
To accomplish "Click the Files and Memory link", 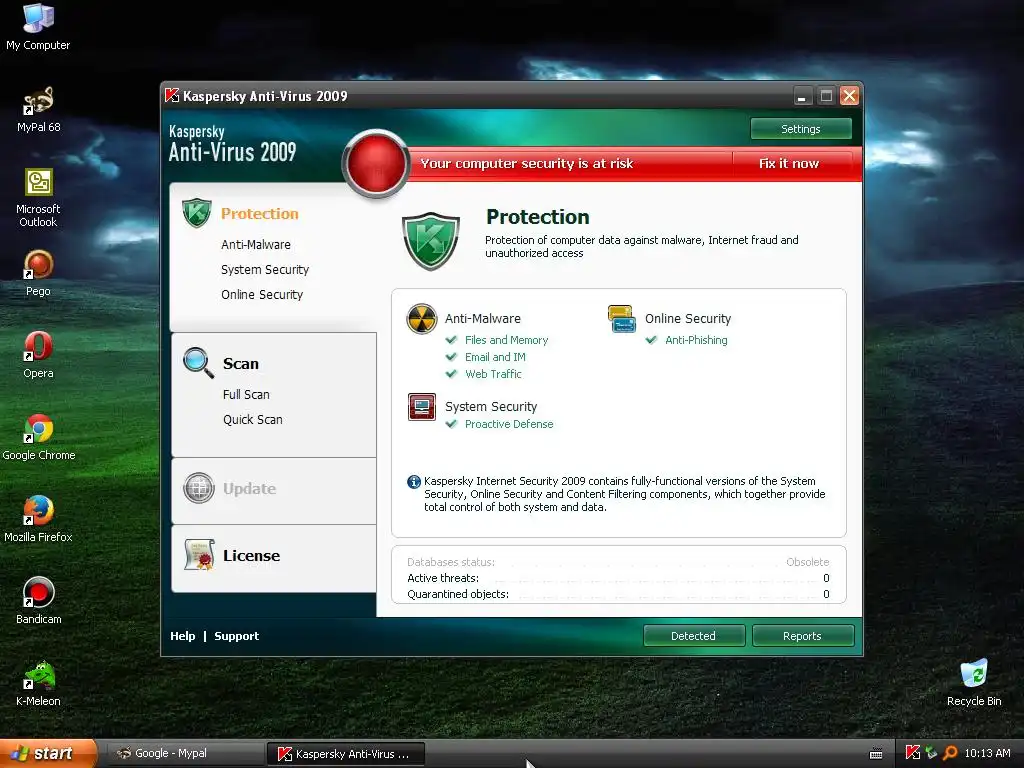I will pyautogui.click(x=506, y=340).
